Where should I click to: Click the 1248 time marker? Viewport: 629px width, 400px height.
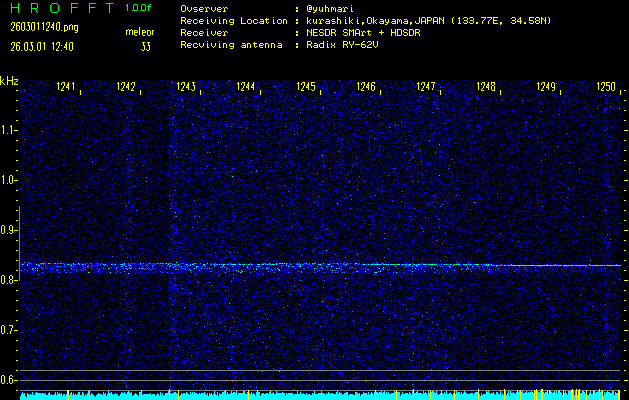486,87
